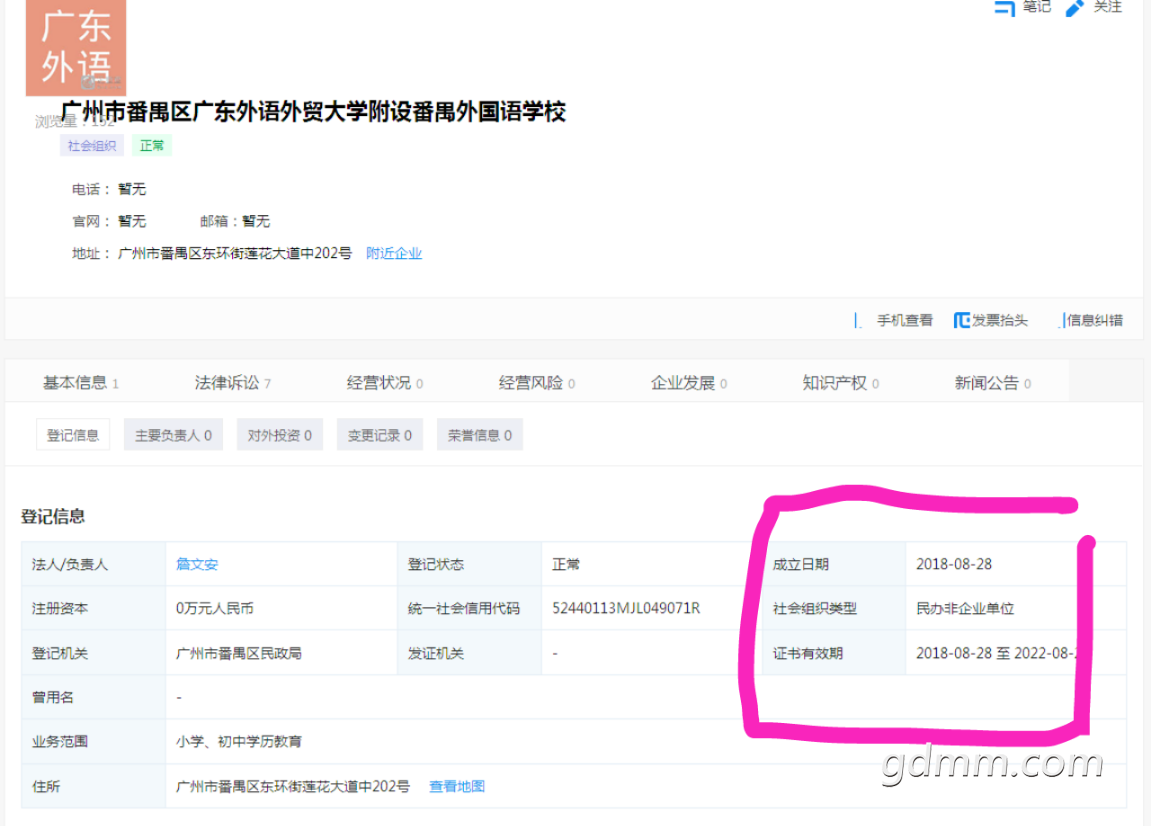This screenshot has height=826, width=1151.
Task: Click the 发证机关 label cell
Action: (469, 653)
